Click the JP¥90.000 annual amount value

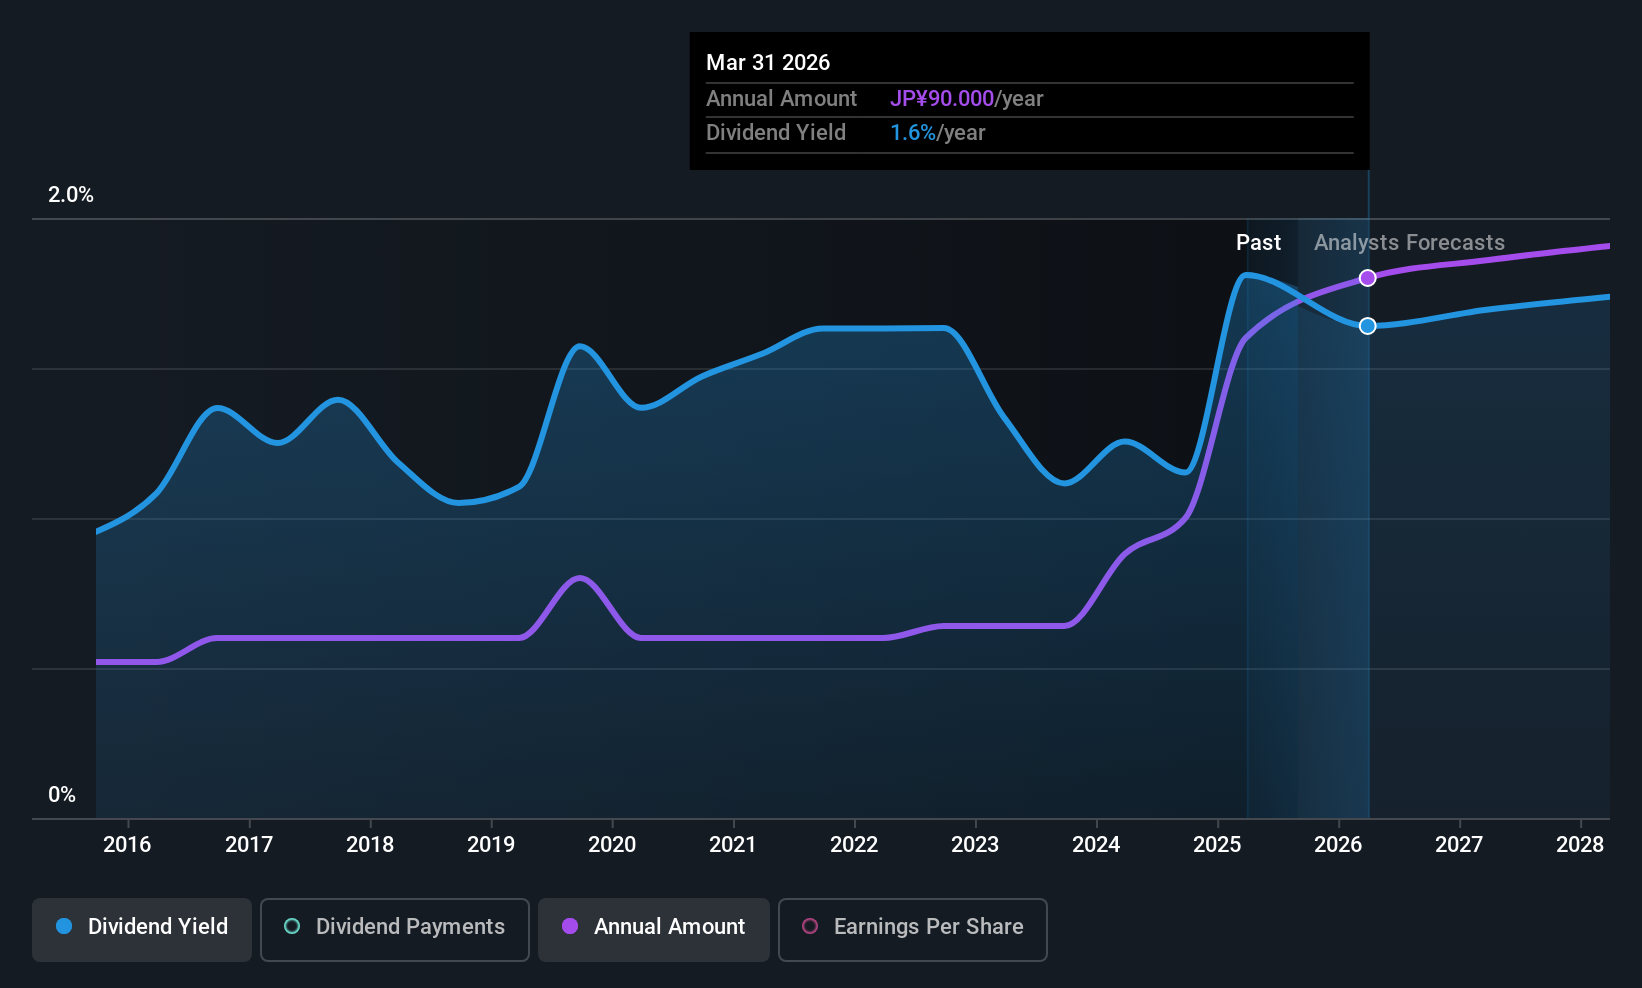coord(942,98)
